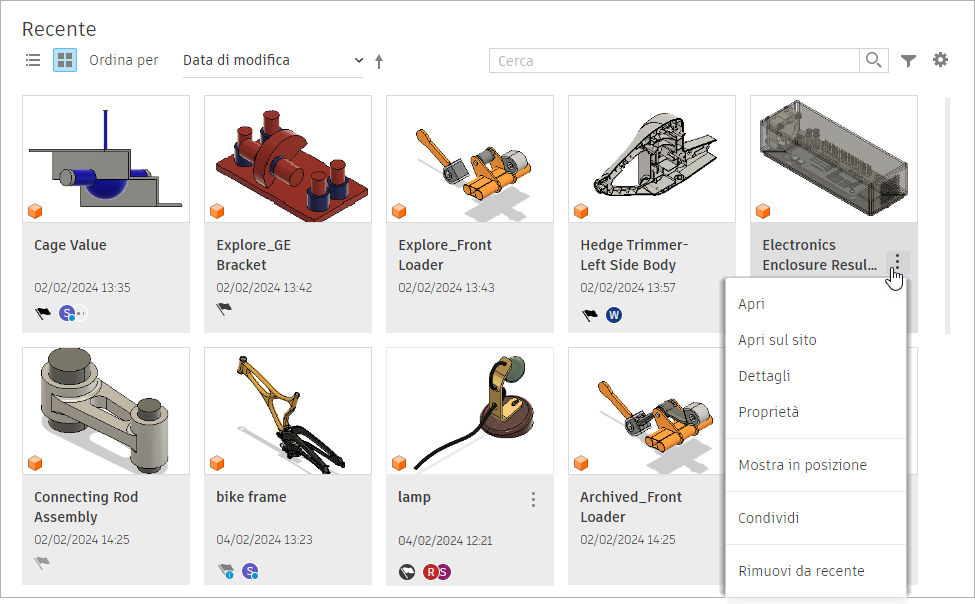Screen dimensions: 975x604
Task: Open the Archived_Front Loader thumbnail
Action: pyautogui.click(x=647, y=411)
